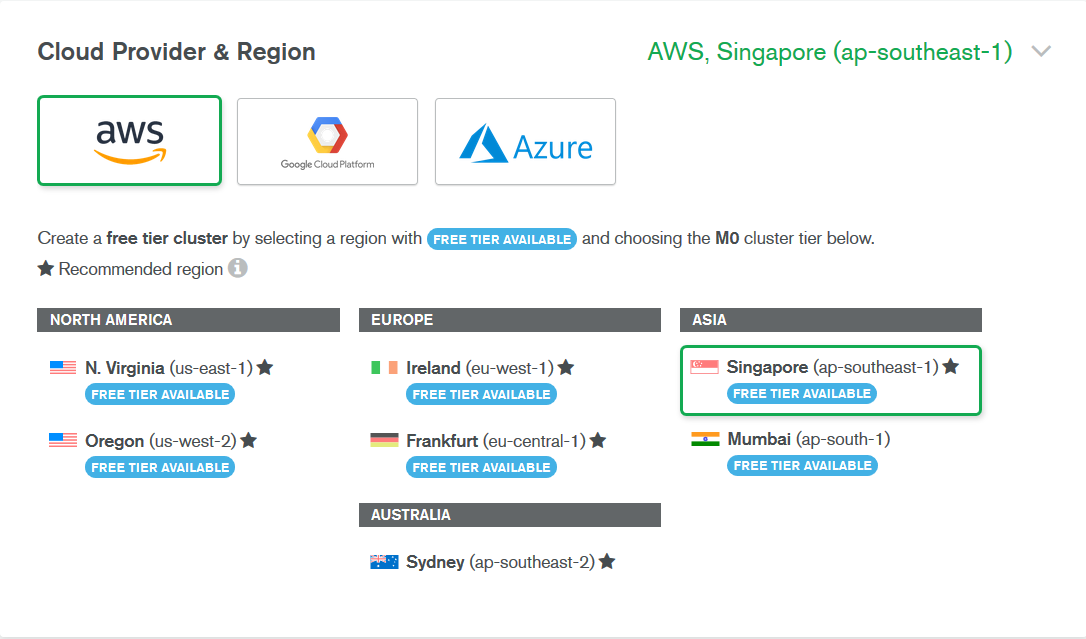This screenshot has width=1086, height=639.
Task: Click the Recommended region label
Action: 141,269
